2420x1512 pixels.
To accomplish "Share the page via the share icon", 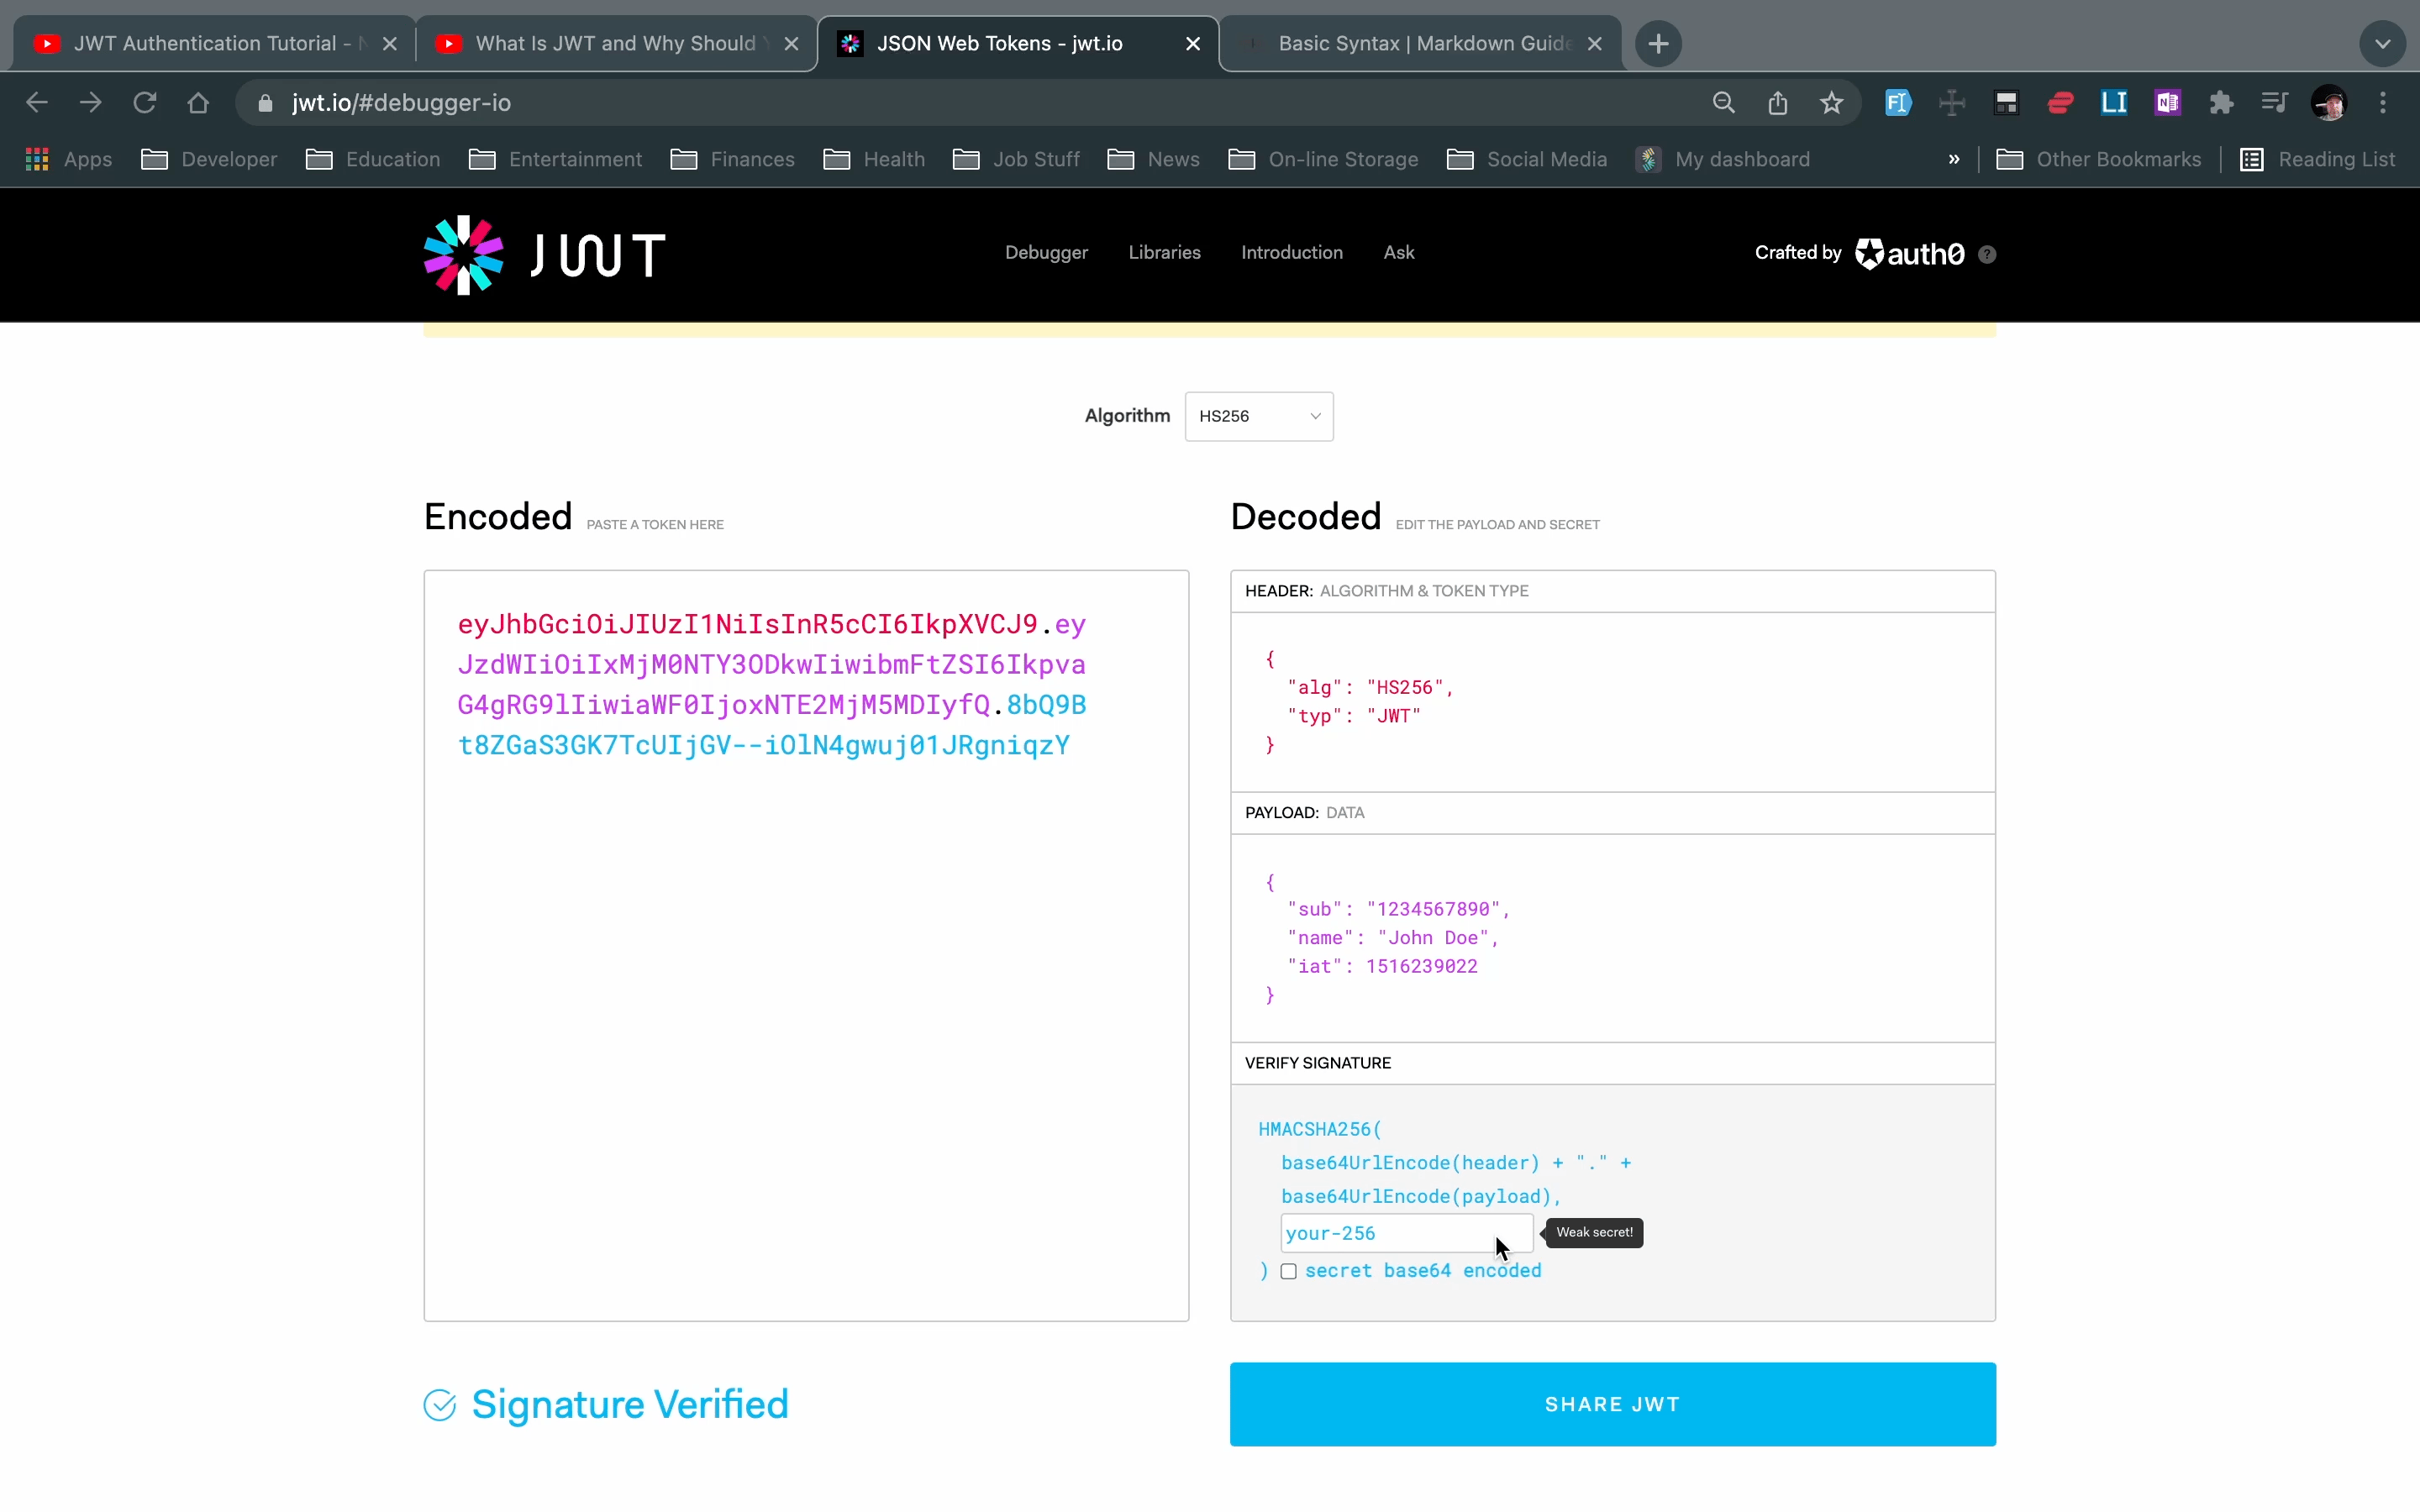I will click(1778, 102).
